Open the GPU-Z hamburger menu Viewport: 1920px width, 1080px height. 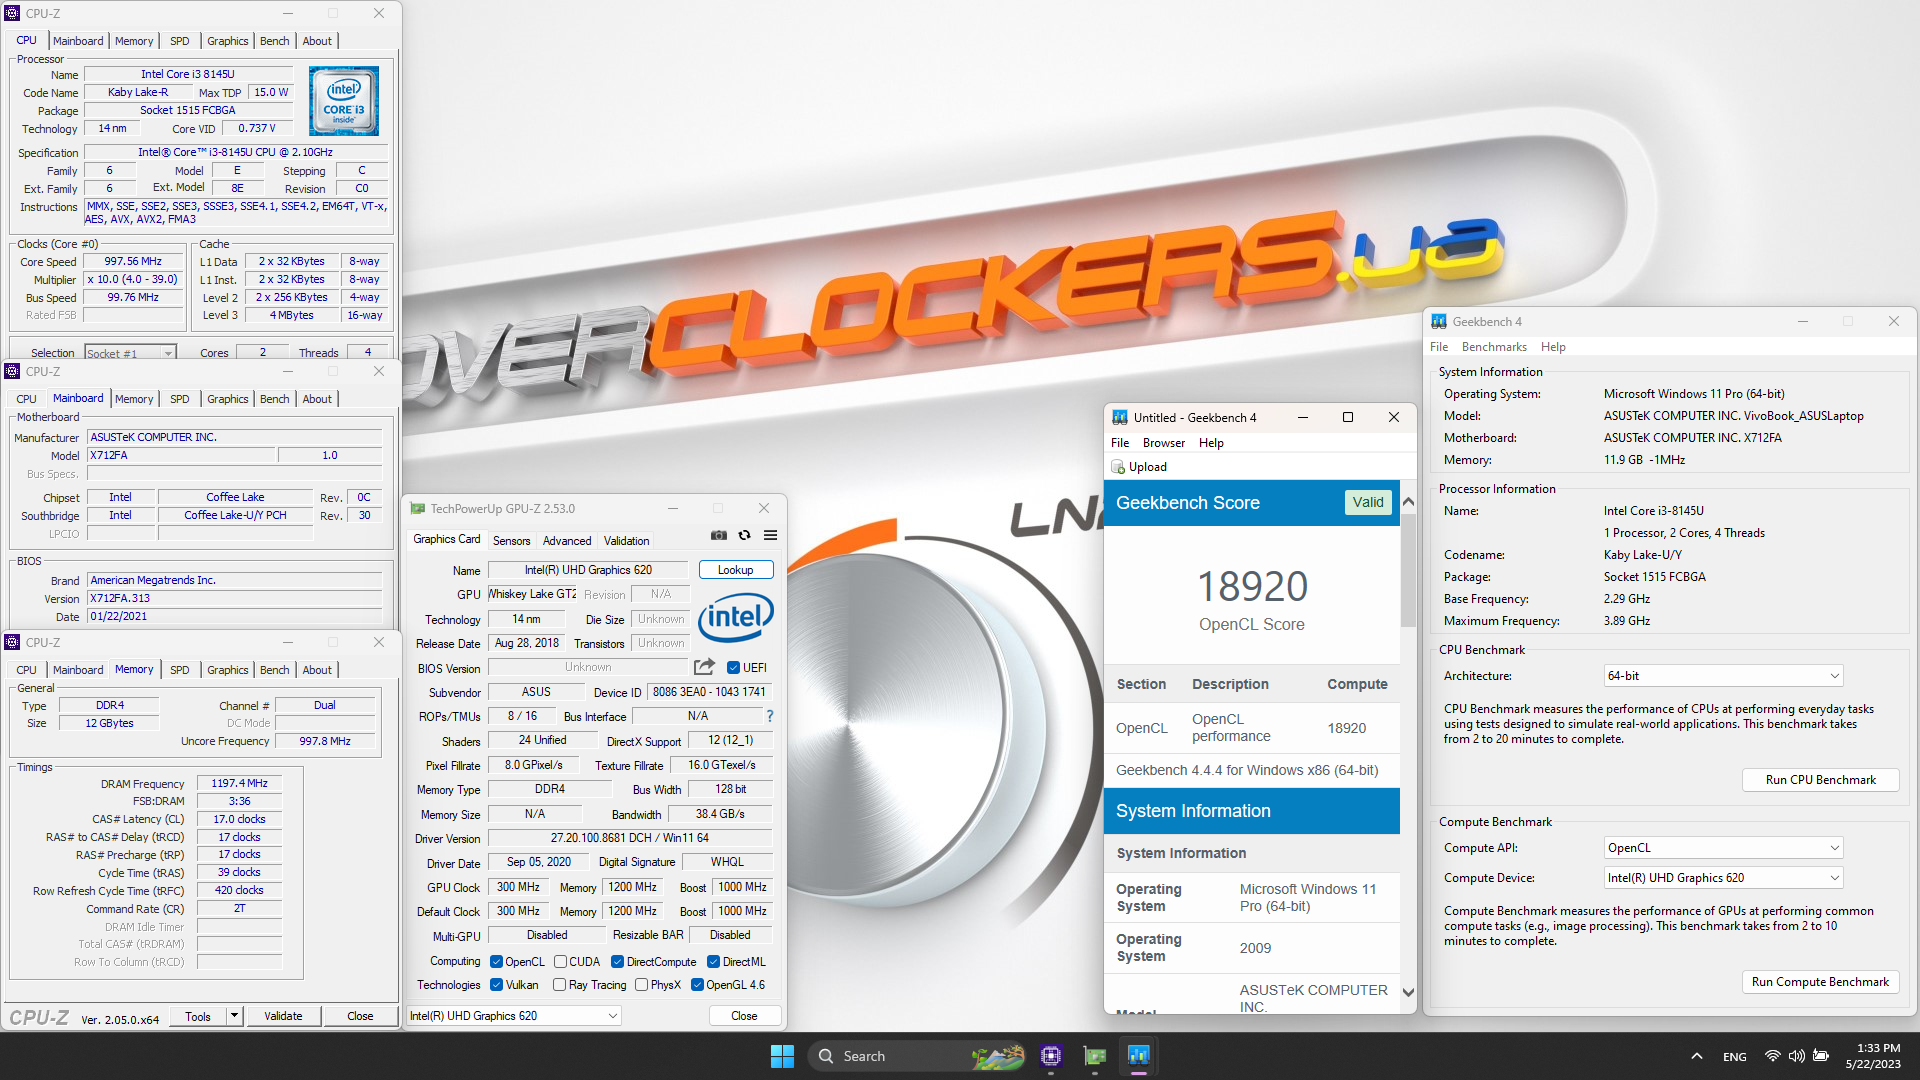(770, 536)
